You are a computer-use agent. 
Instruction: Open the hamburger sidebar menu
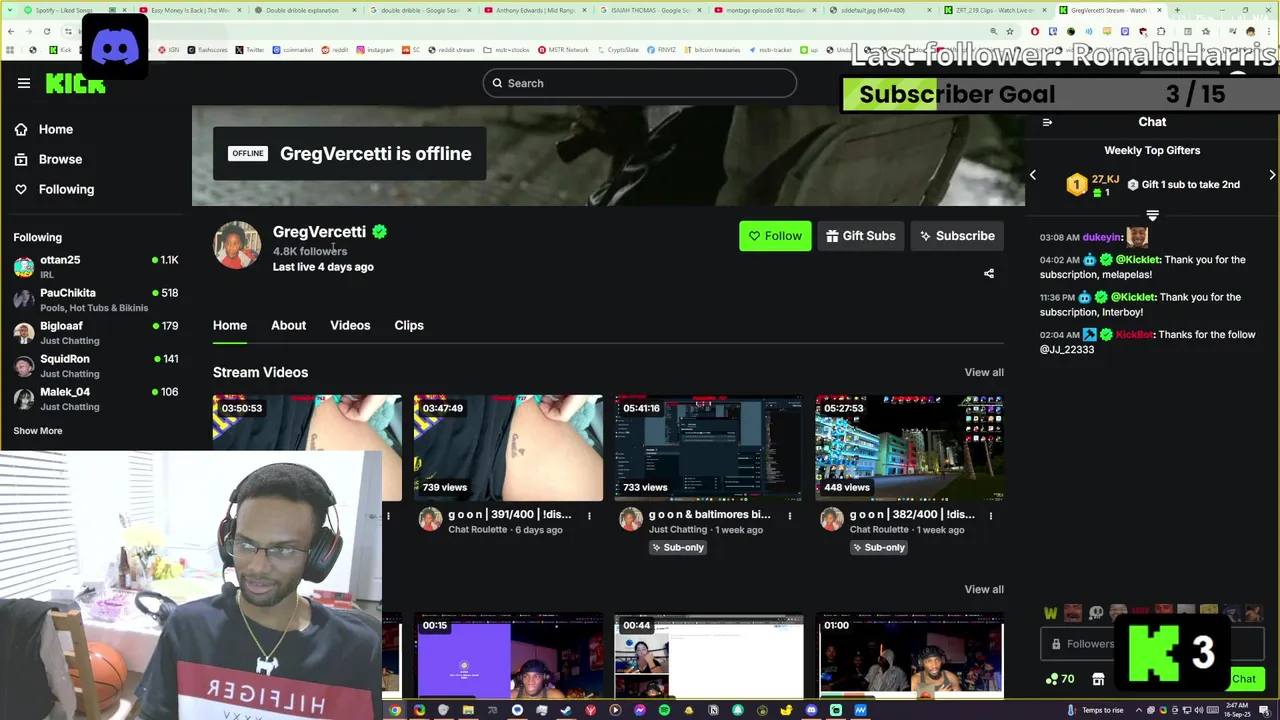pyautogui.click(x=24, y=83)
